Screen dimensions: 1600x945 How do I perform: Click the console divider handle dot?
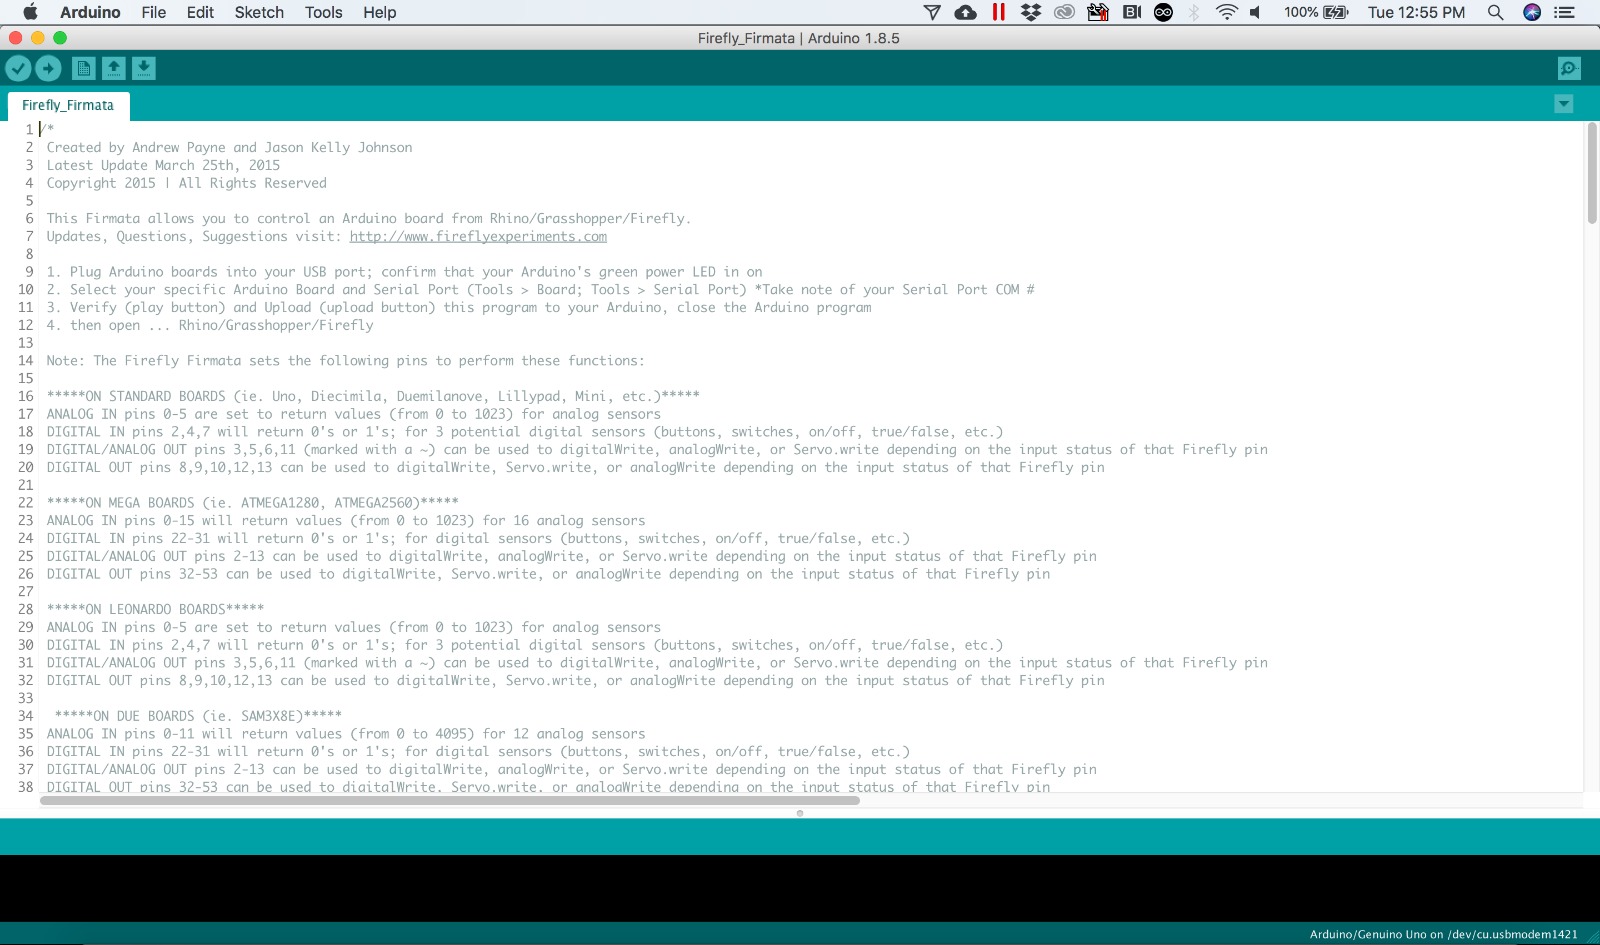pos(800,813)
